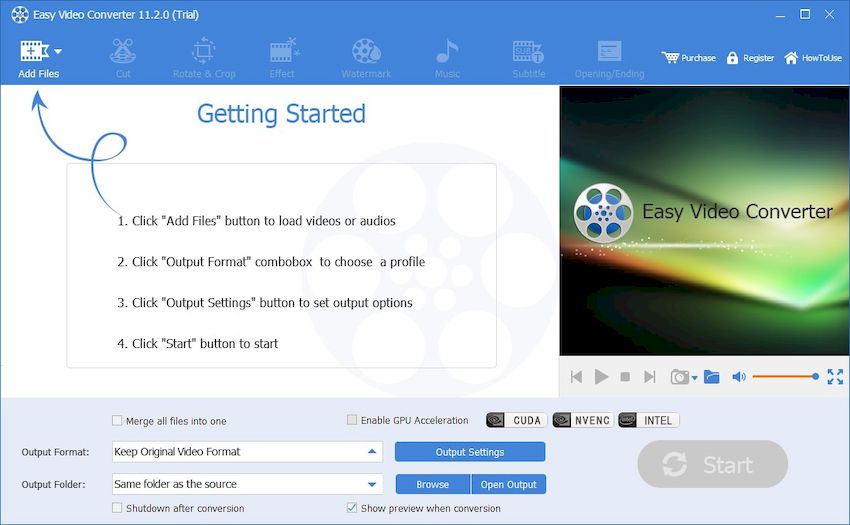Expand the snapshot camera dropdown arrow

pyautogui.click(x=694, y=378)
